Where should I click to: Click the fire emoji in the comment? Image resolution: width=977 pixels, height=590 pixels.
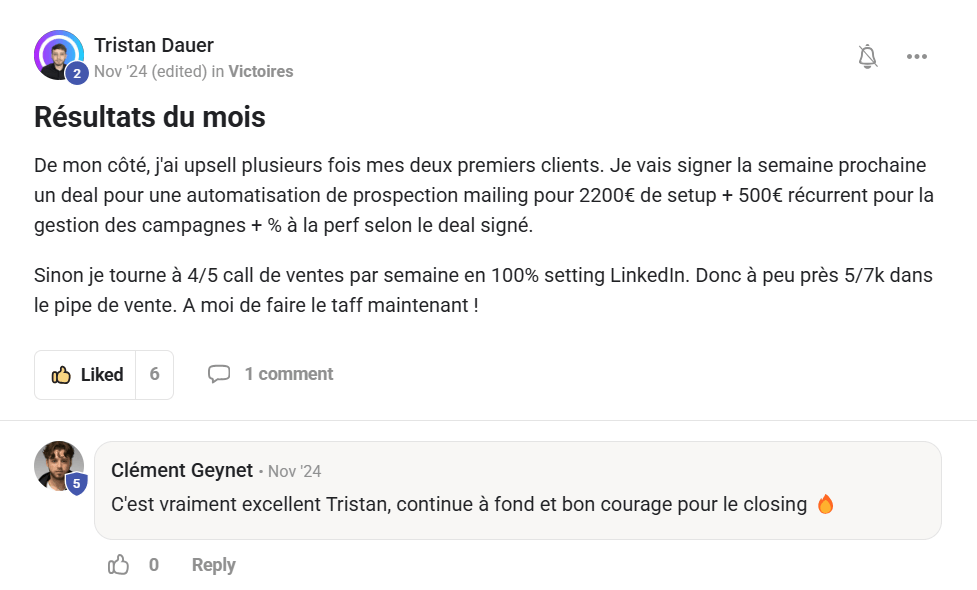point(825,505)
